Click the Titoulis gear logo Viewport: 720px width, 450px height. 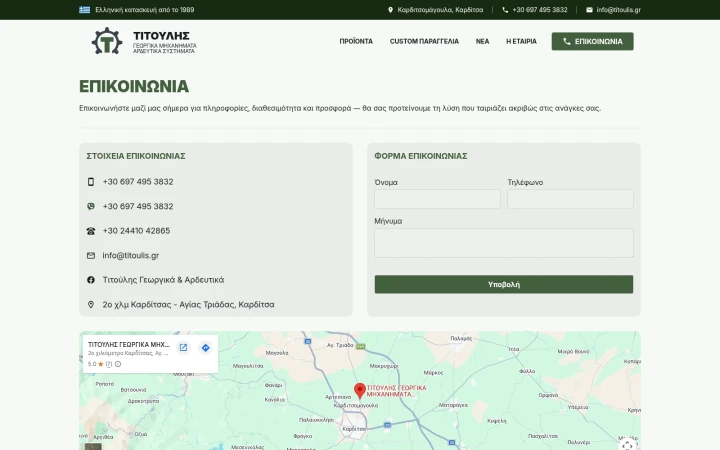coord(107,41)
